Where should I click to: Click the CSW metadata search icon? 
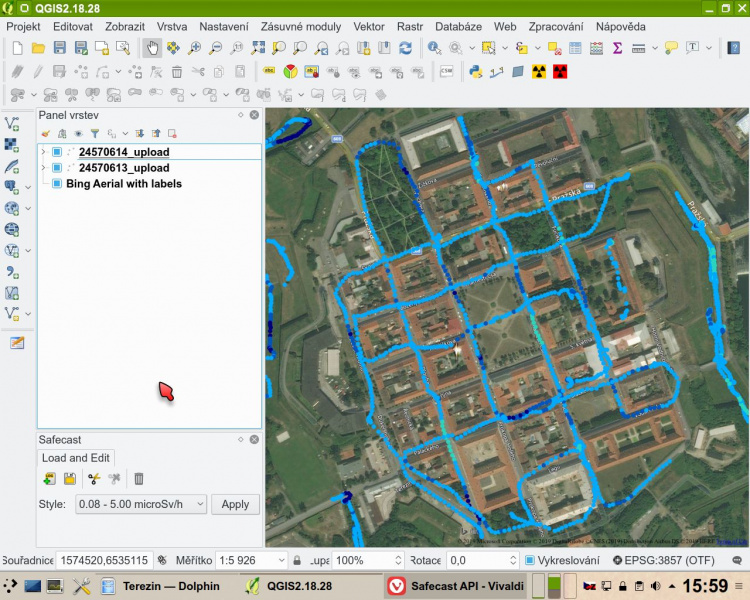pos(446,72)
